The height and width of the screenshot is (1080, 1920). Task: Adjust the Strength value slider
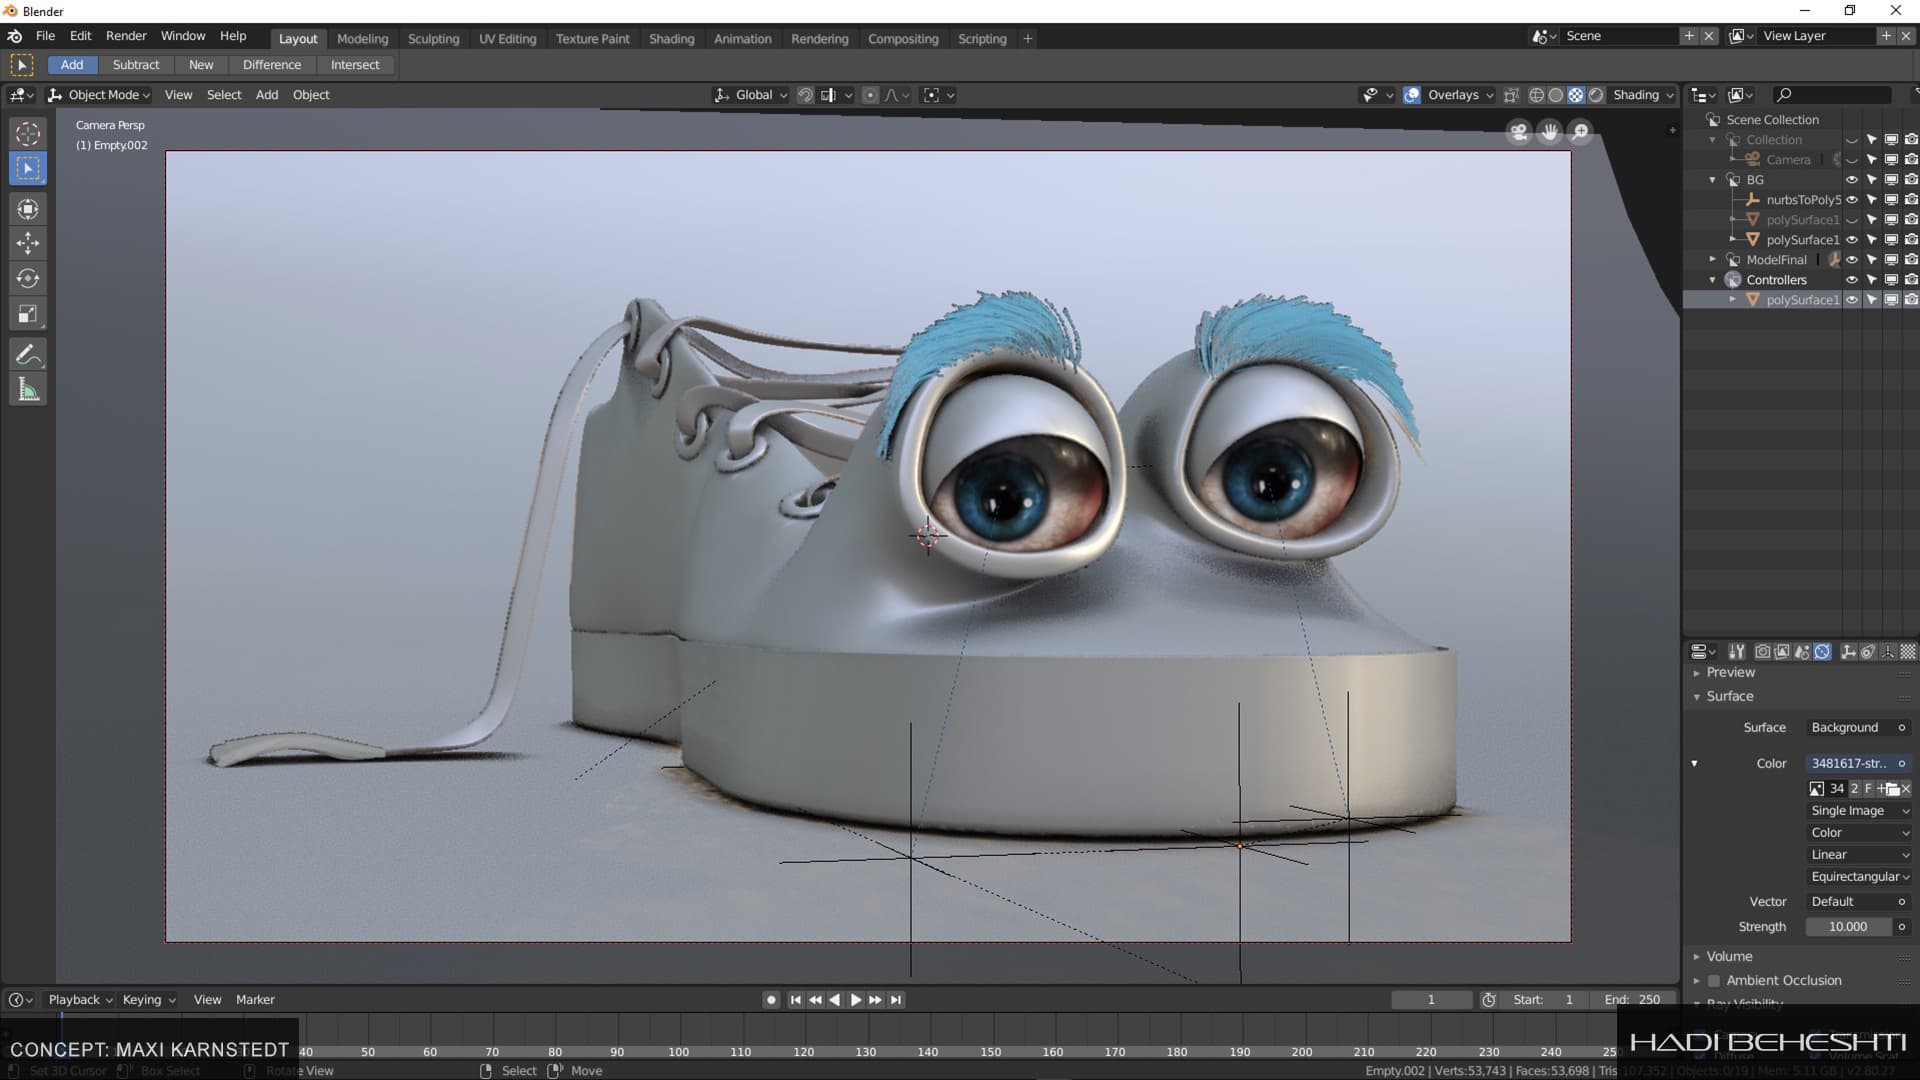tap(1847, 927)
